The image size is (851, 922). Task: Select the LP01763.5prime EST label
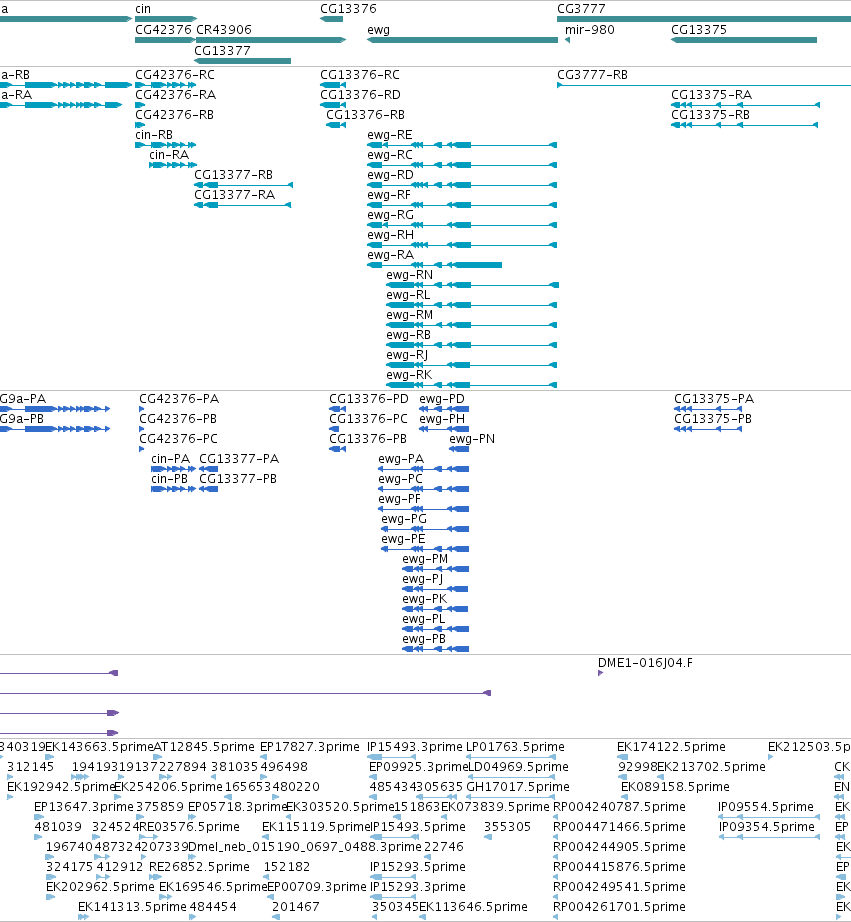tap(515, 747)
